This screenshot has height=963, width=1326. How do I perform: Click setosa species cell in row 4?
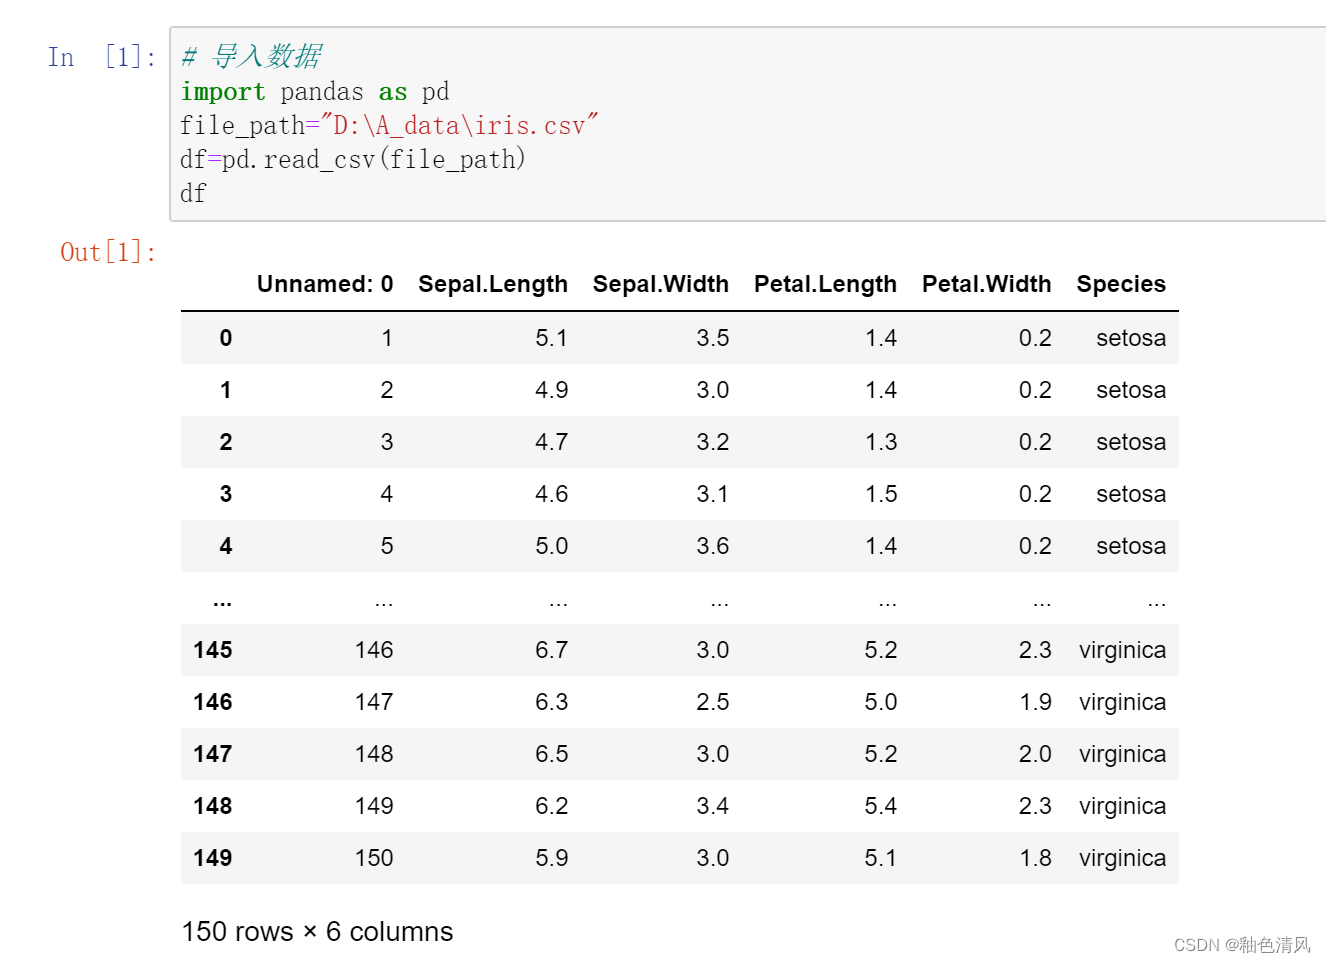pos(1131,546)
